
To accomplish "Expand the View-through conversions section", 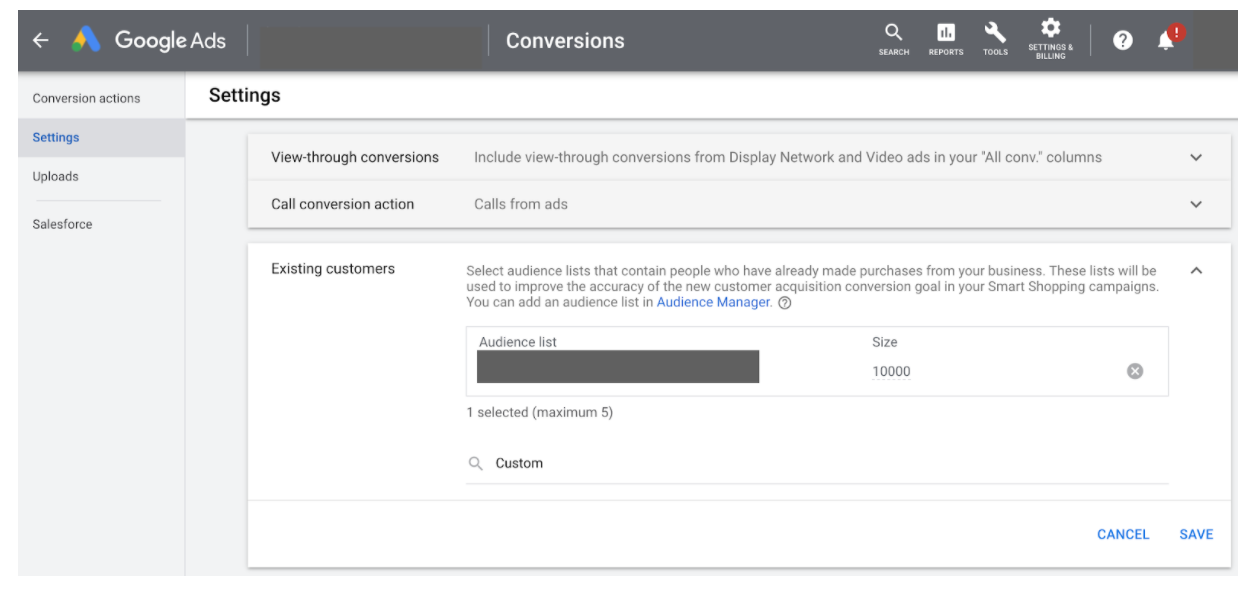I will 1196,158.
